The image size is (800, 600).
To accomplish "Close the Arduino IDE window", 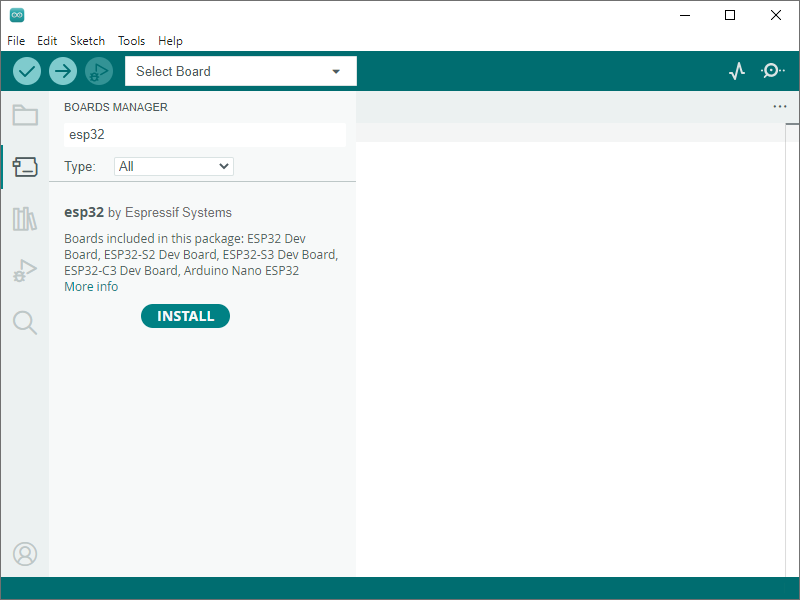I will click(x=776, y=15).
